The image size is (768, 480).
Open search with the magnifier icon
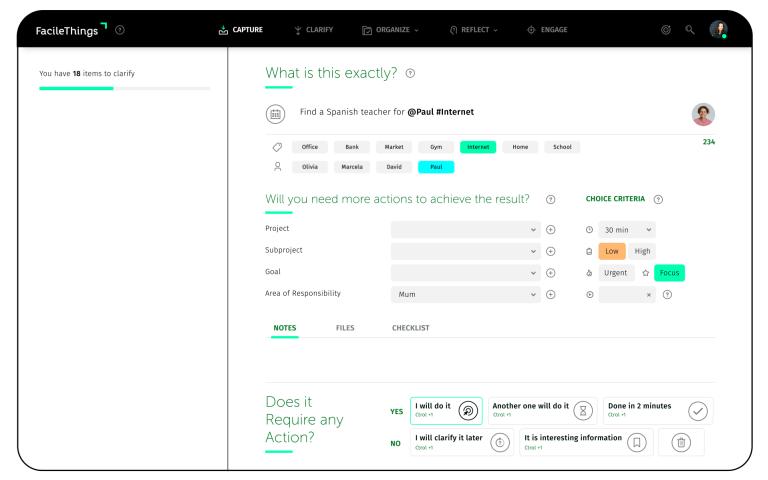tap(690, 30)
